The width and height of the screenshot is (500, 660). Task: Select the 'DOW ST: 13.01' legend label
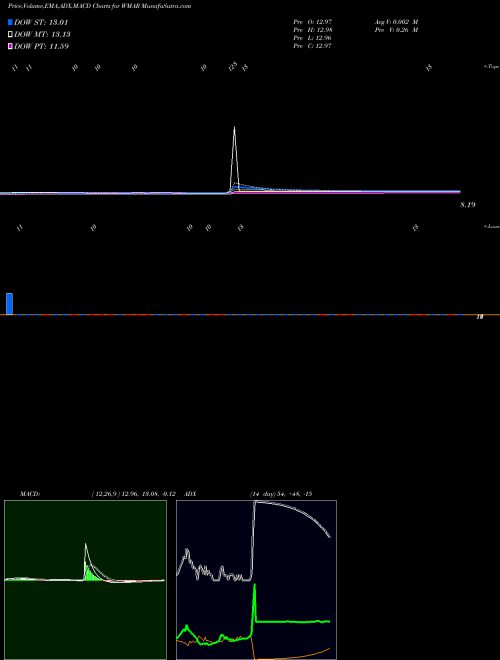41,22
